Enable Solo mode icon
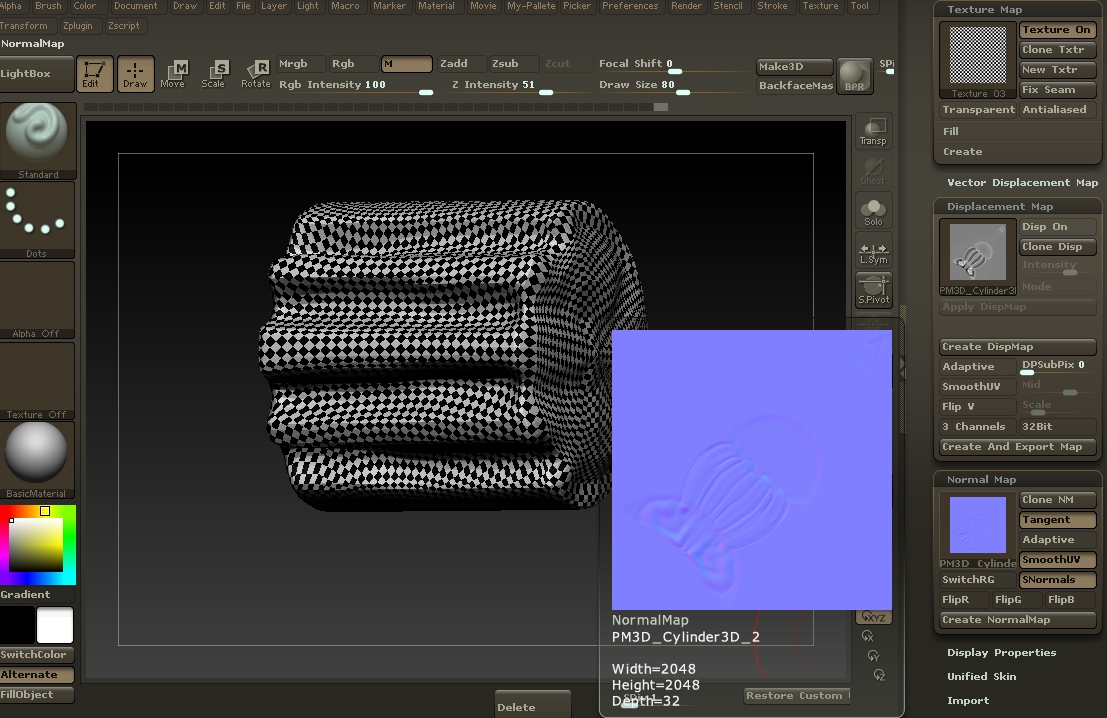This screenshot has width=1107, height=718. click(x=873, y=212)
